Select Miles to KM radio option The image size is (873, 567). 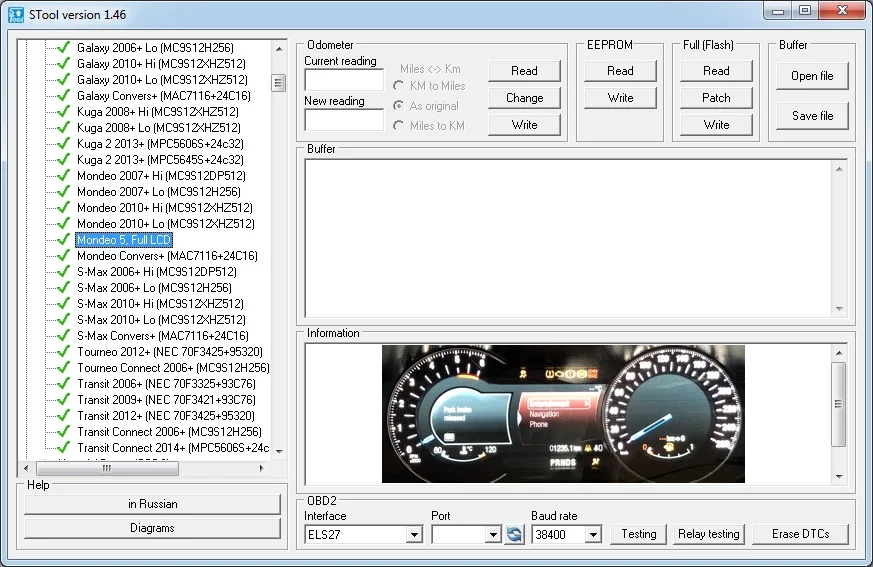[398, 126]
